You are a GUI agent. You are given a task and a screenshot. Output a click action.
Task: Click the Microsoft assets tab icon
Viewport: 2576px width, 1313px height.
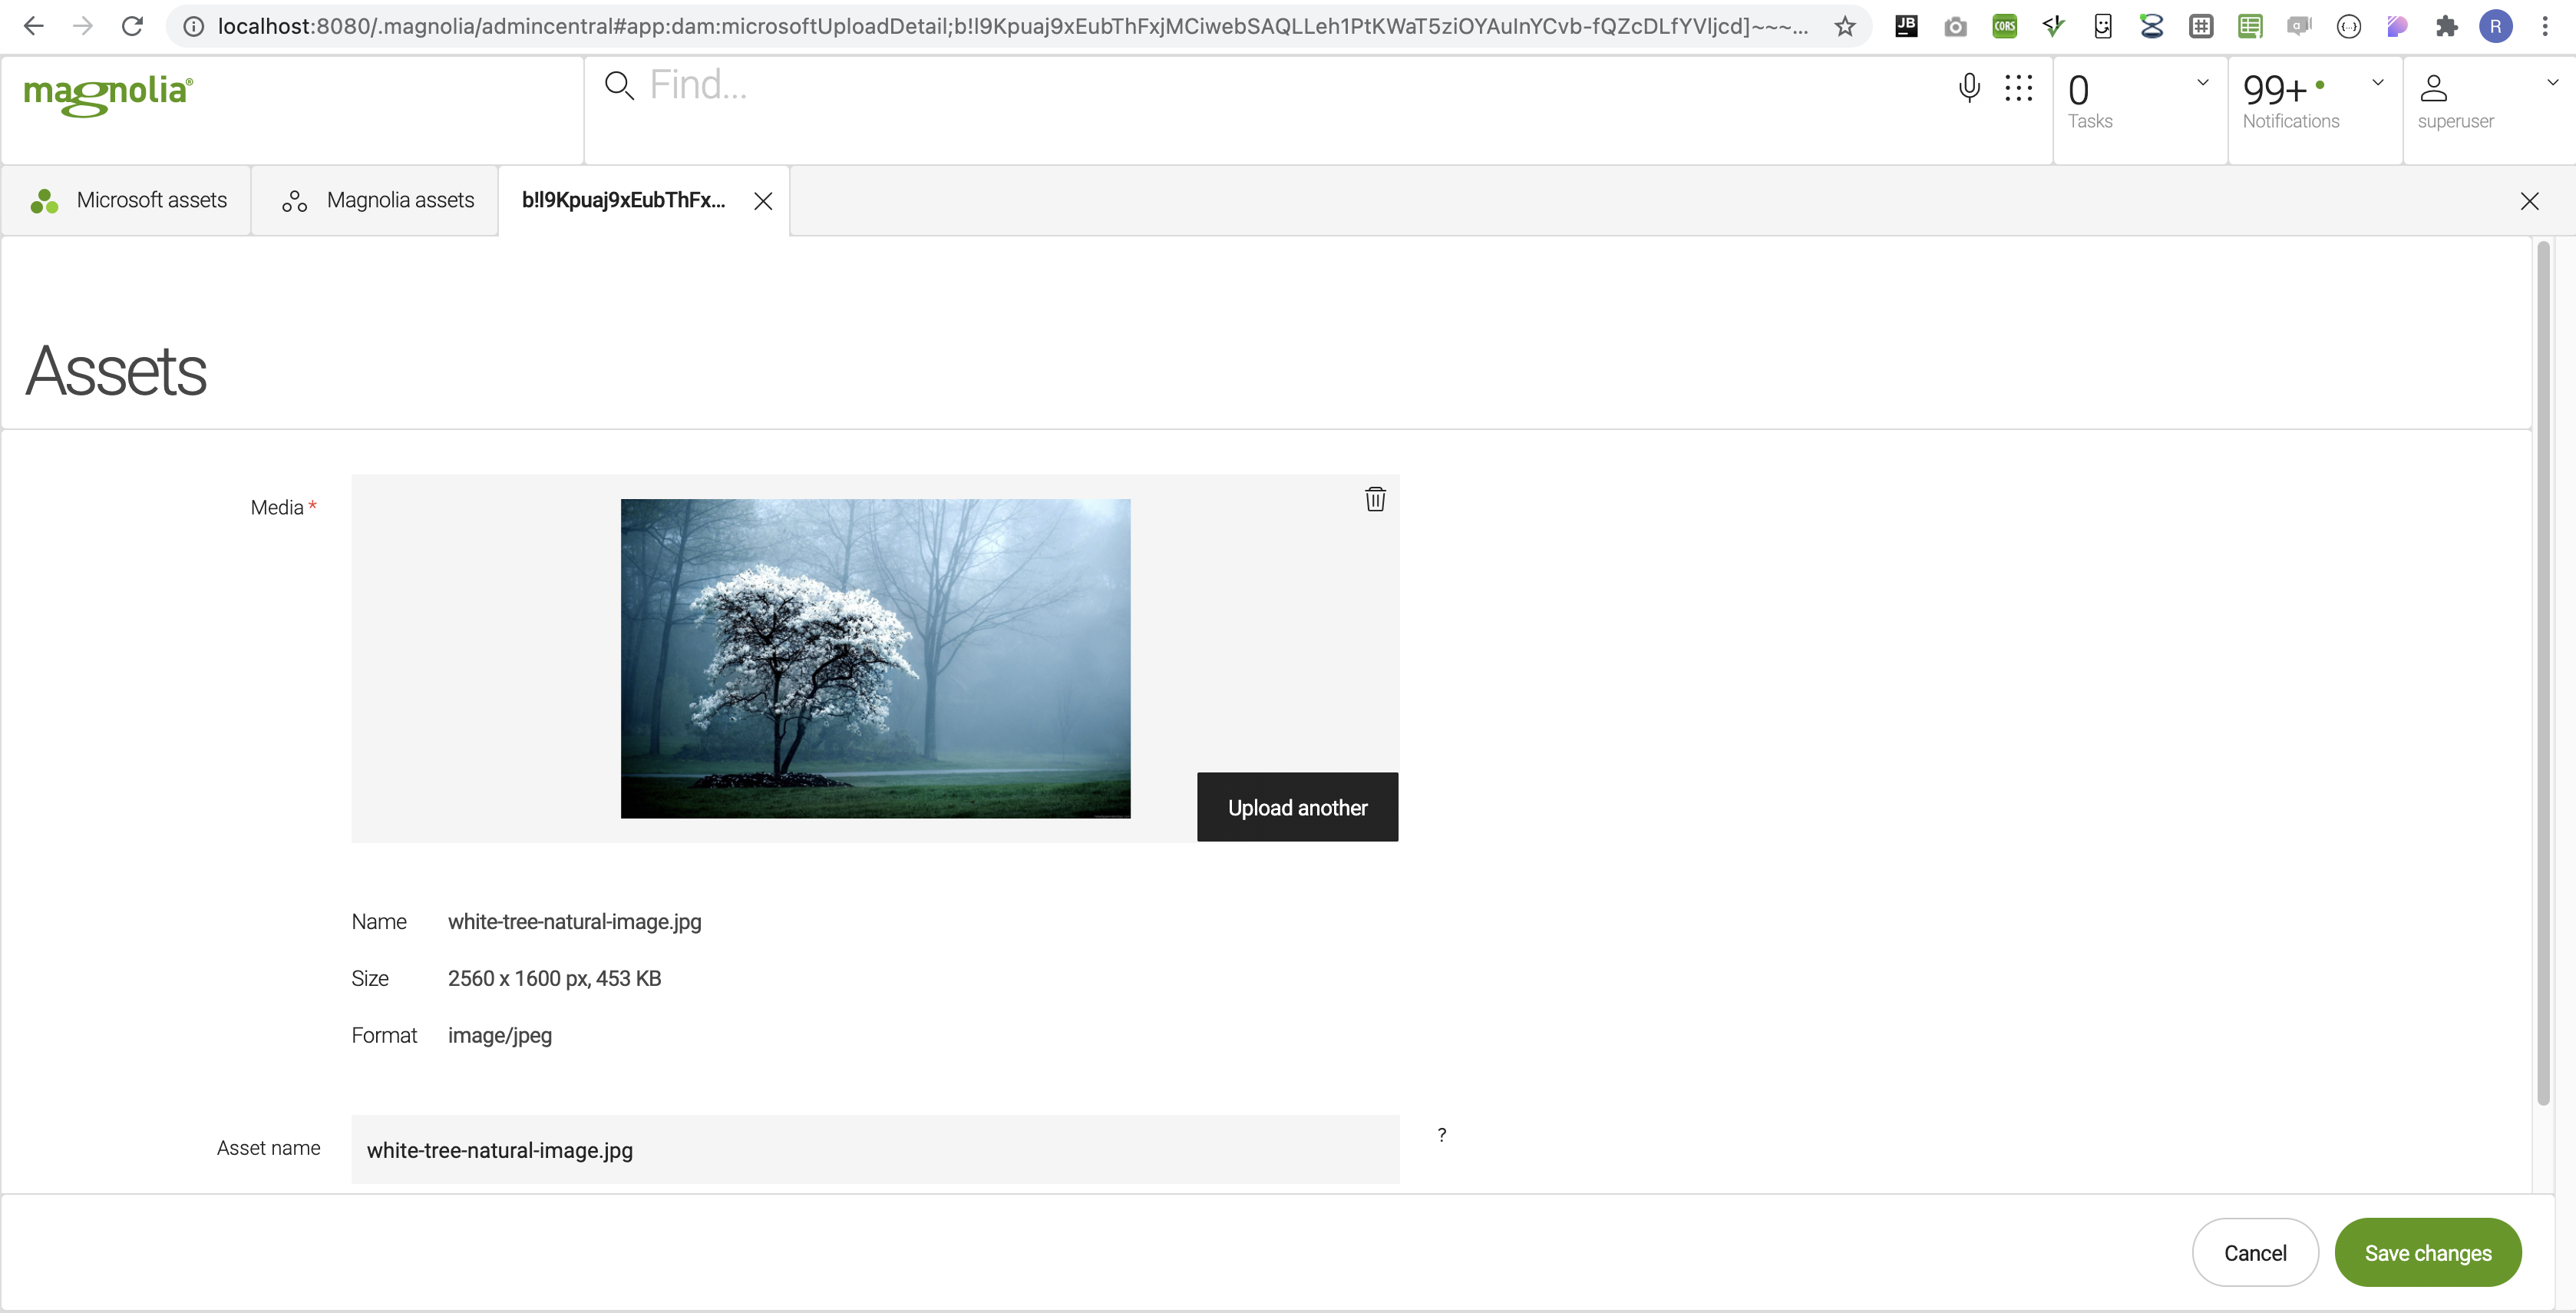tap(44, 200)
